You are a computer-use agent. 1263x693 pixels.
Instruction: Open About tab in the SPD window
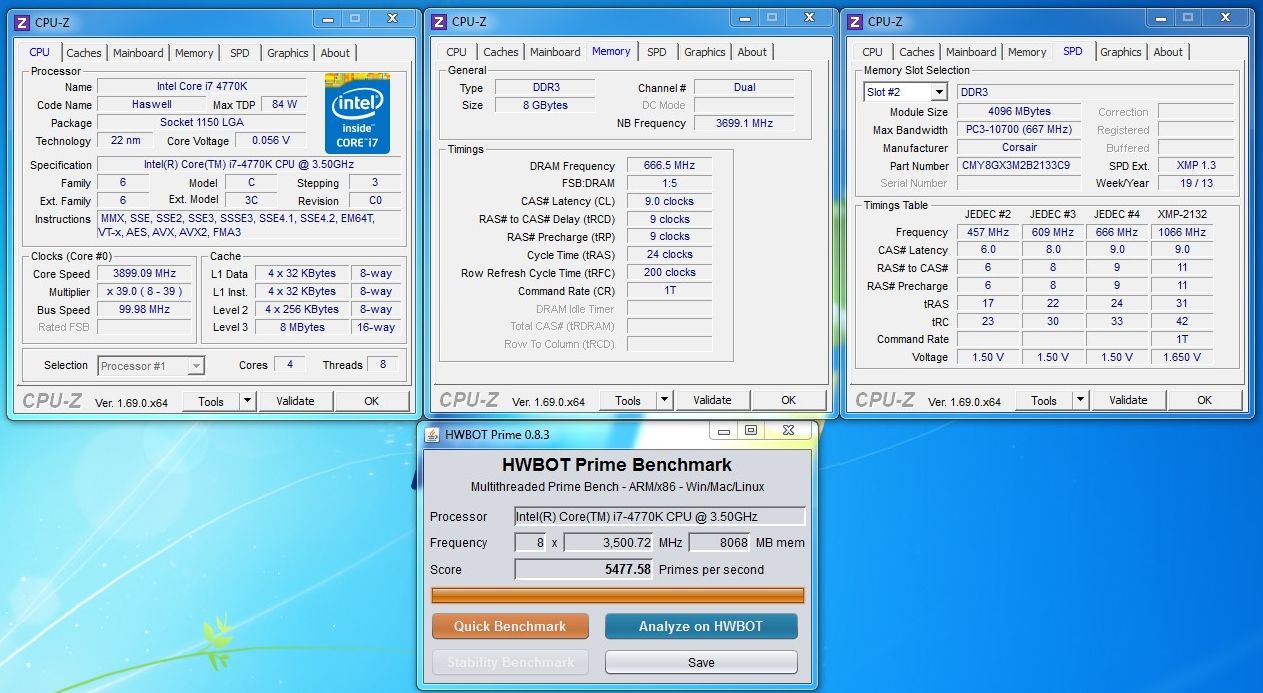[x=1168, y=52]
